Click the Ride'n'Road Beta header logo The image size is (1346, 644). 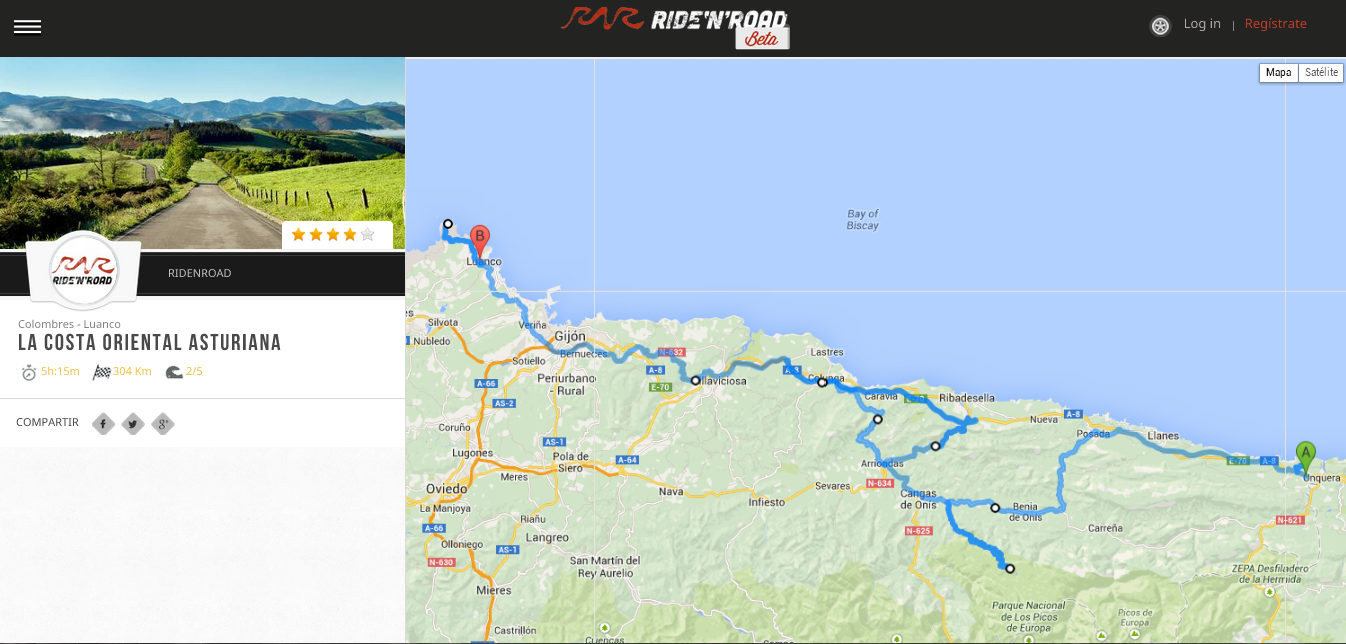pyautogui.click(x=674, y=27)
